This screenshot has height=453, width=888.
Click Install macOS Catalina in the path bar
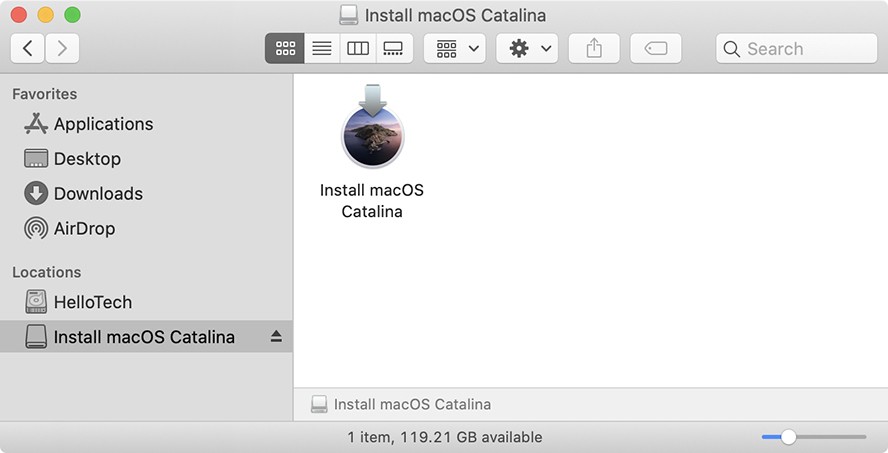pyautogui.click(x=401, y=404)
